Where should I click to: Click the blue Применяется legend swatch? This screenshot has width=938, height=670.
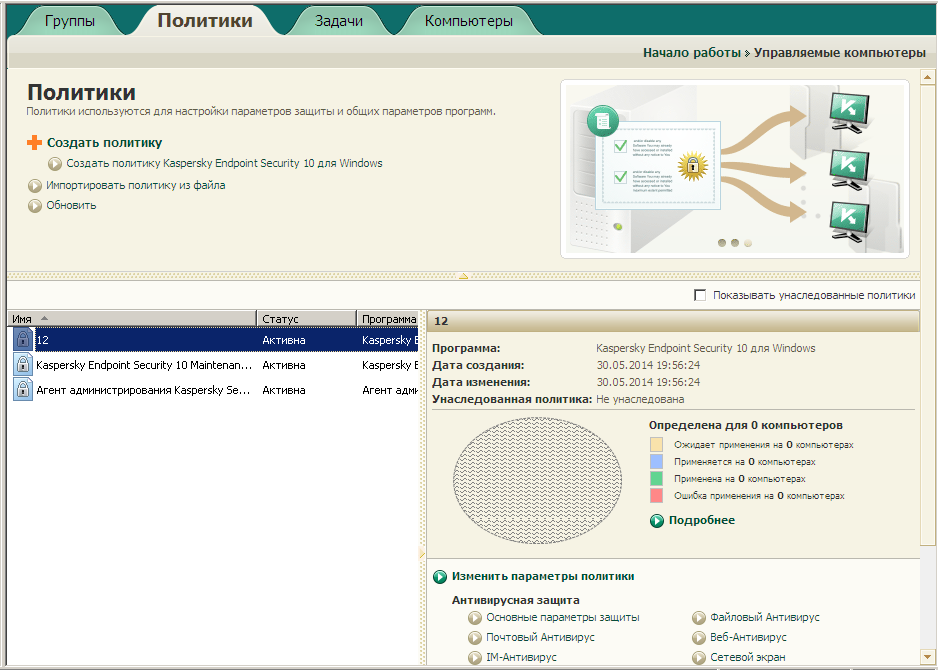point(656,461)
